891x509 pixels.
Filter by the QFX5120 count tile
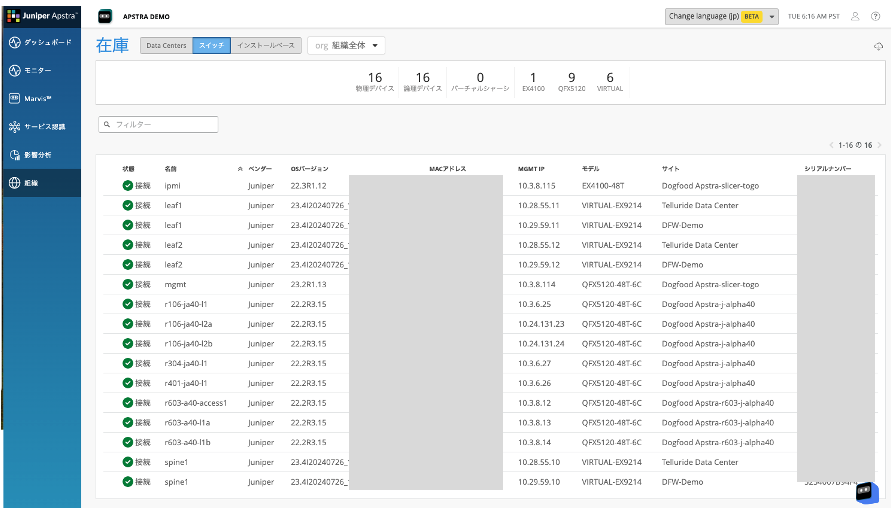(571, 82)
